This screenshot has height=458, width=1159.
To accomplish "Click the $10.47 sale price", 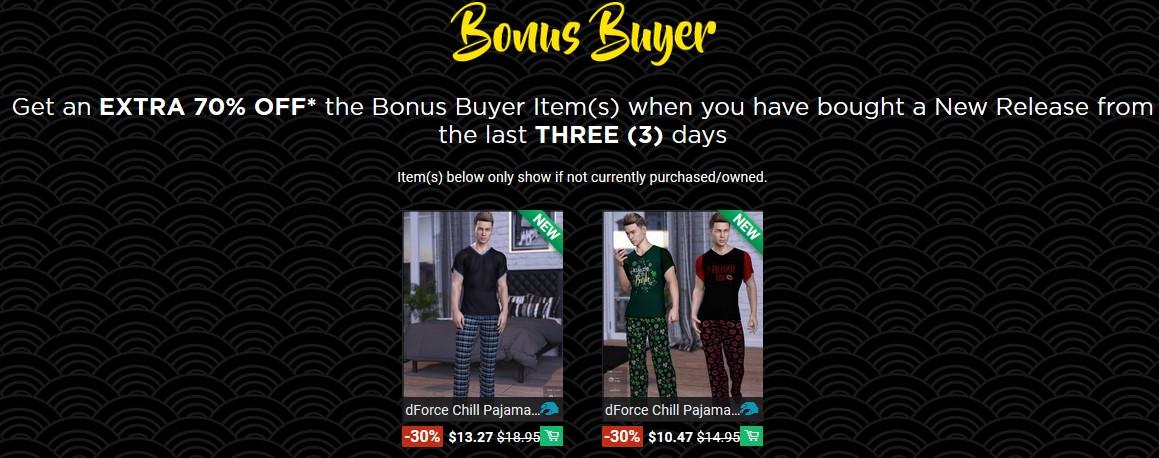I will (x=671, y=437).
